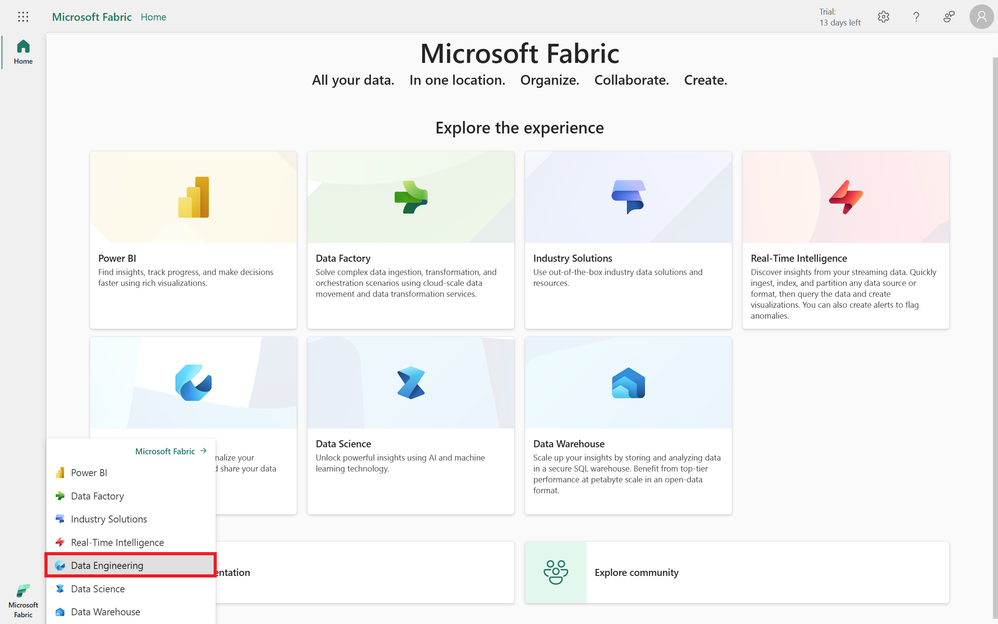
Task: Select Data Warehouse label in the switcher menu
Action: (106, 612)
